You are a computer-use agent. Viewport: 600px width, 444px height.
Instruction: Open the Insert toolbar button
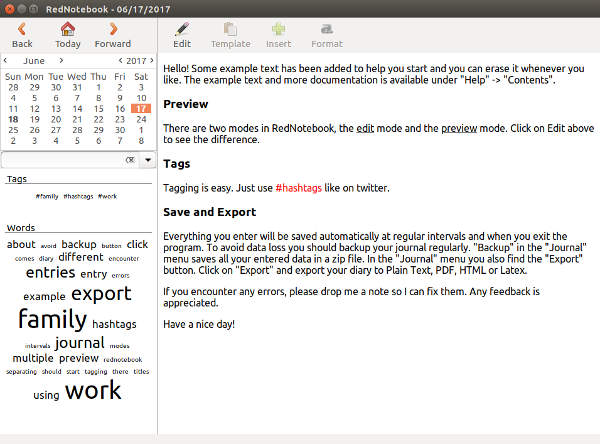click(278, 35)
